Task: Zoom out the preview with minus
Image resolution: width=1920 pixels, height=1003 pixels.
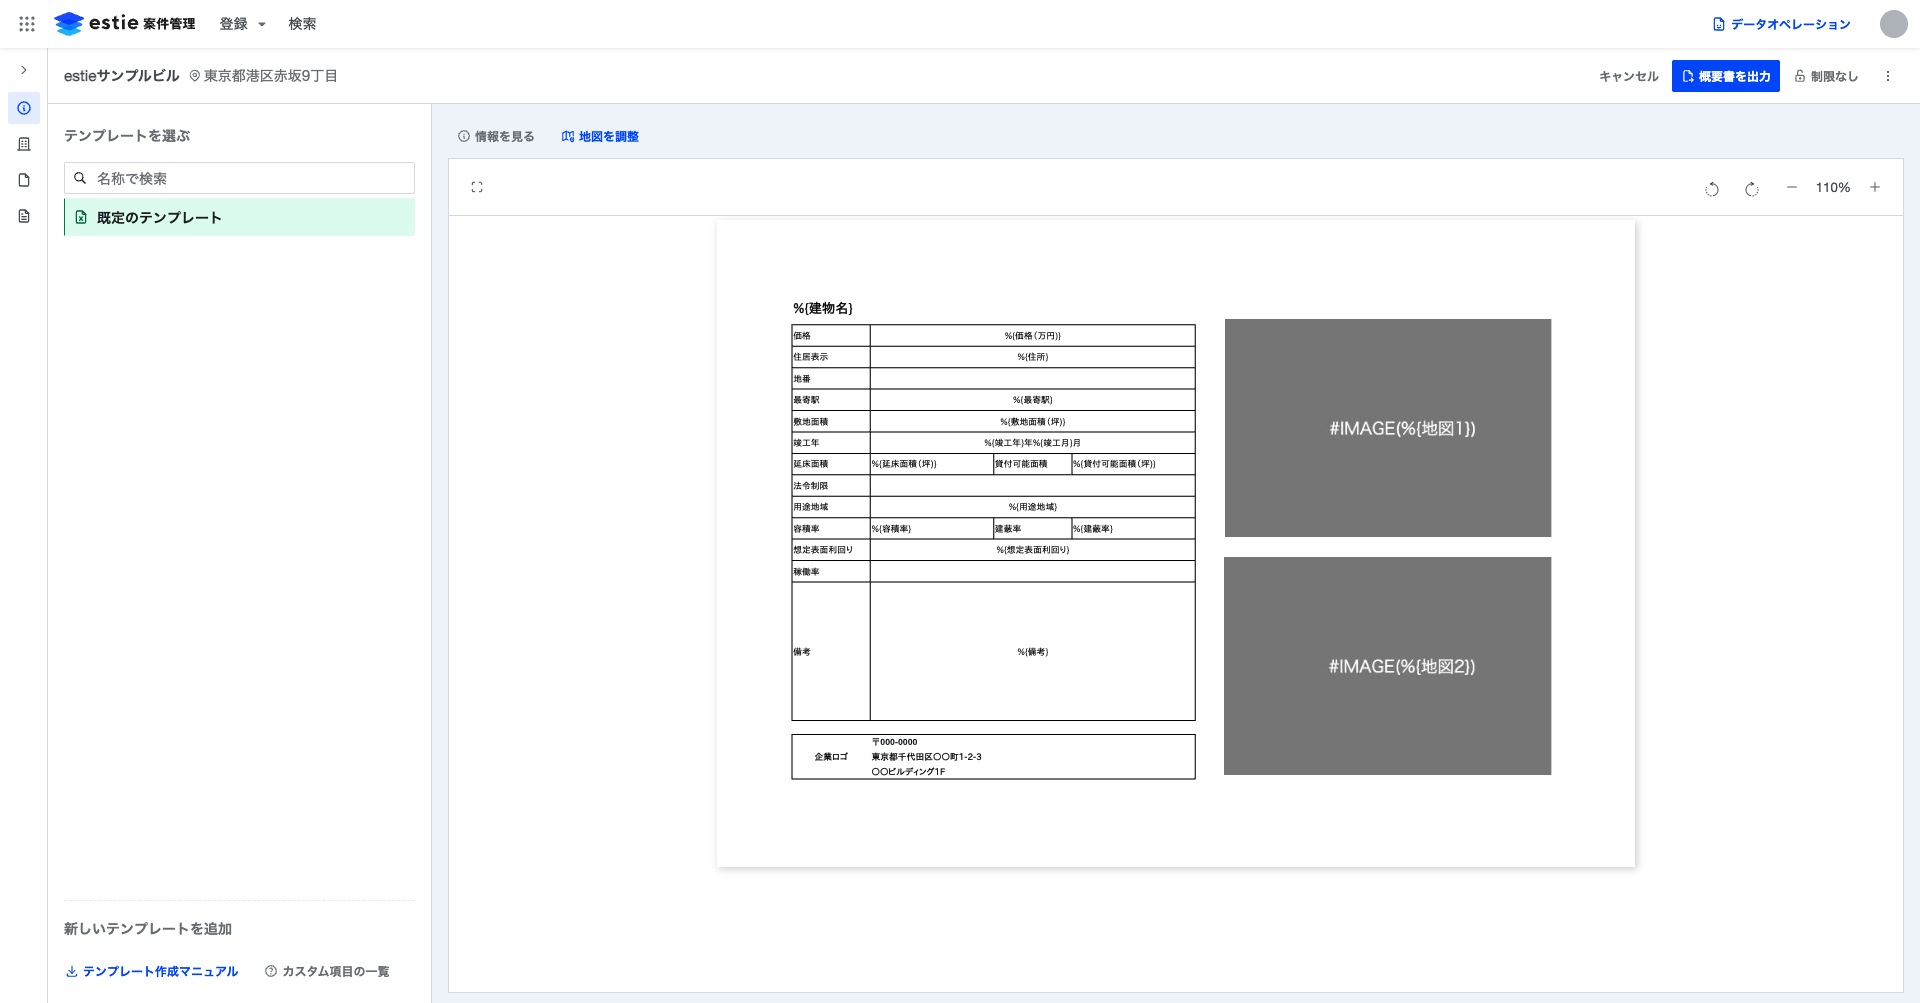Action: tap(1792, 187)
